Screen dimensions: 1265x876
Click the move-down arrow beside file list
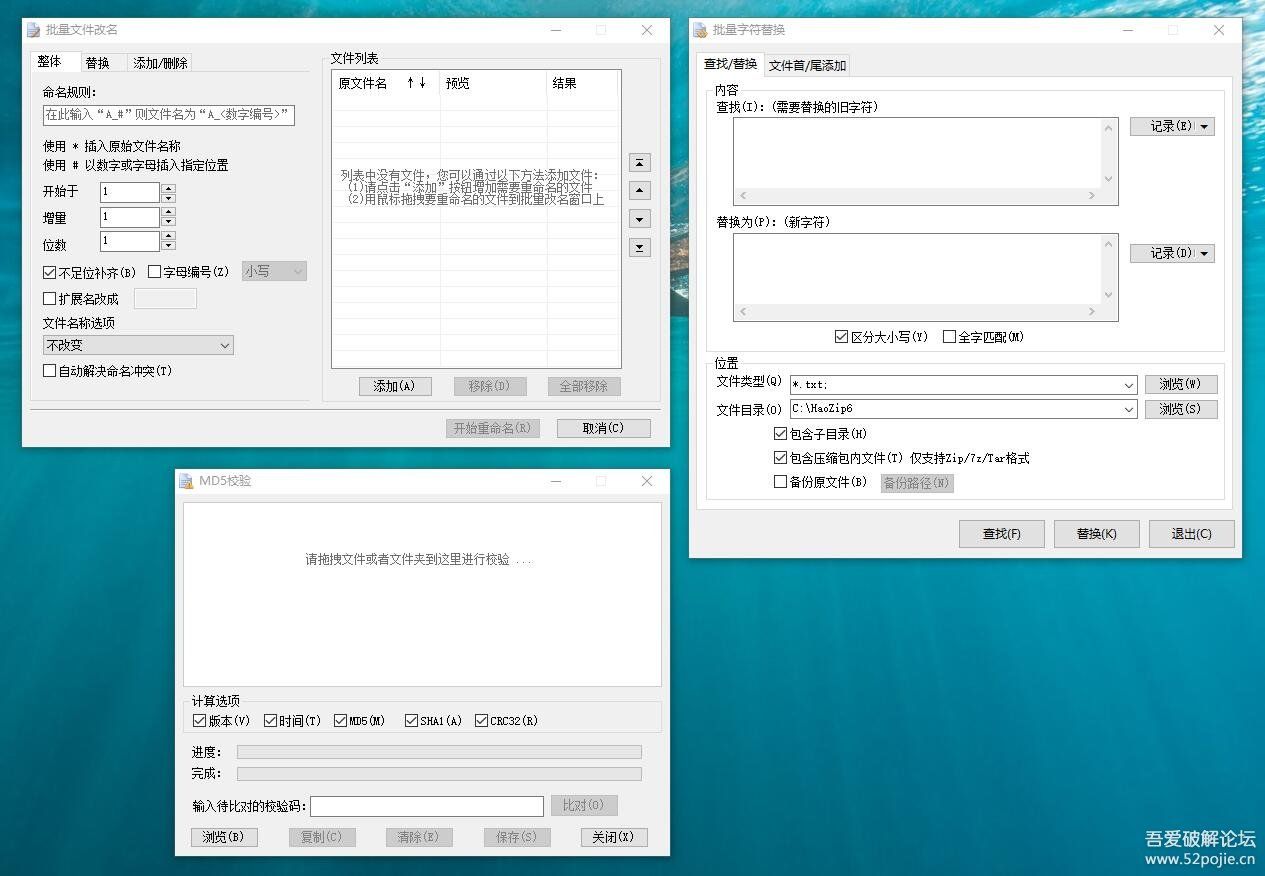(640, 219)
